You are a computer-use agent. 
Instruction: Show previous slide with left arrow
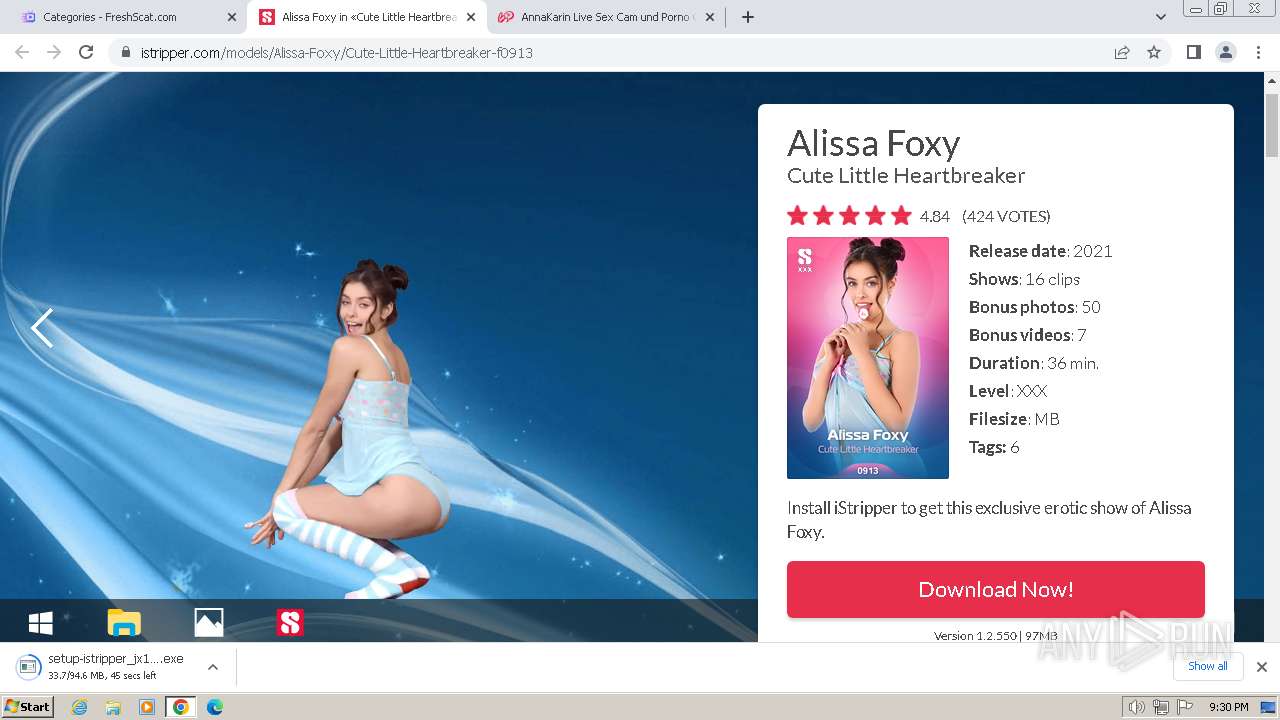41,328
